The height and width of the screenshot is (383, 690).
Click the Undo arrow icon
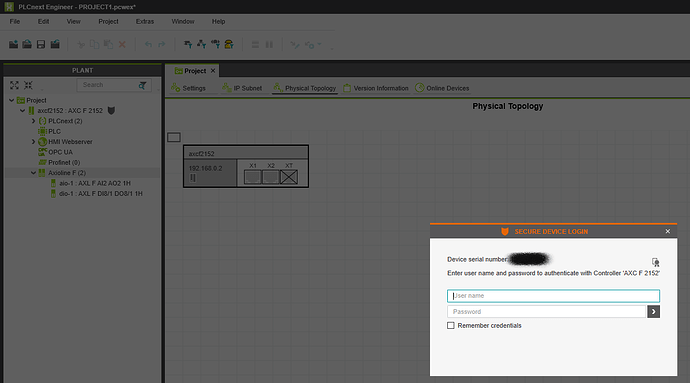[148, 44]
